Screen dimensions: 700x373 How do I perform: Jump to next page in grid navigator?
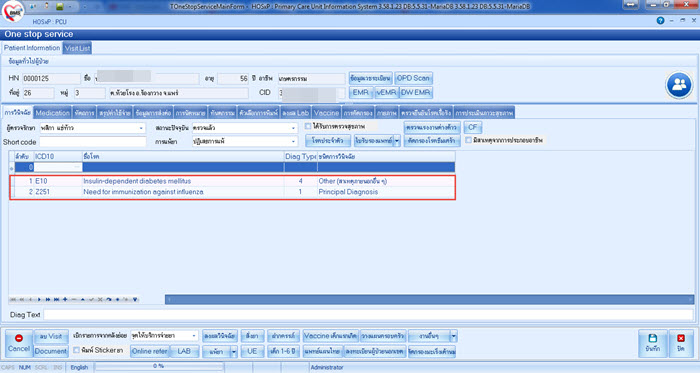point(48,299)
